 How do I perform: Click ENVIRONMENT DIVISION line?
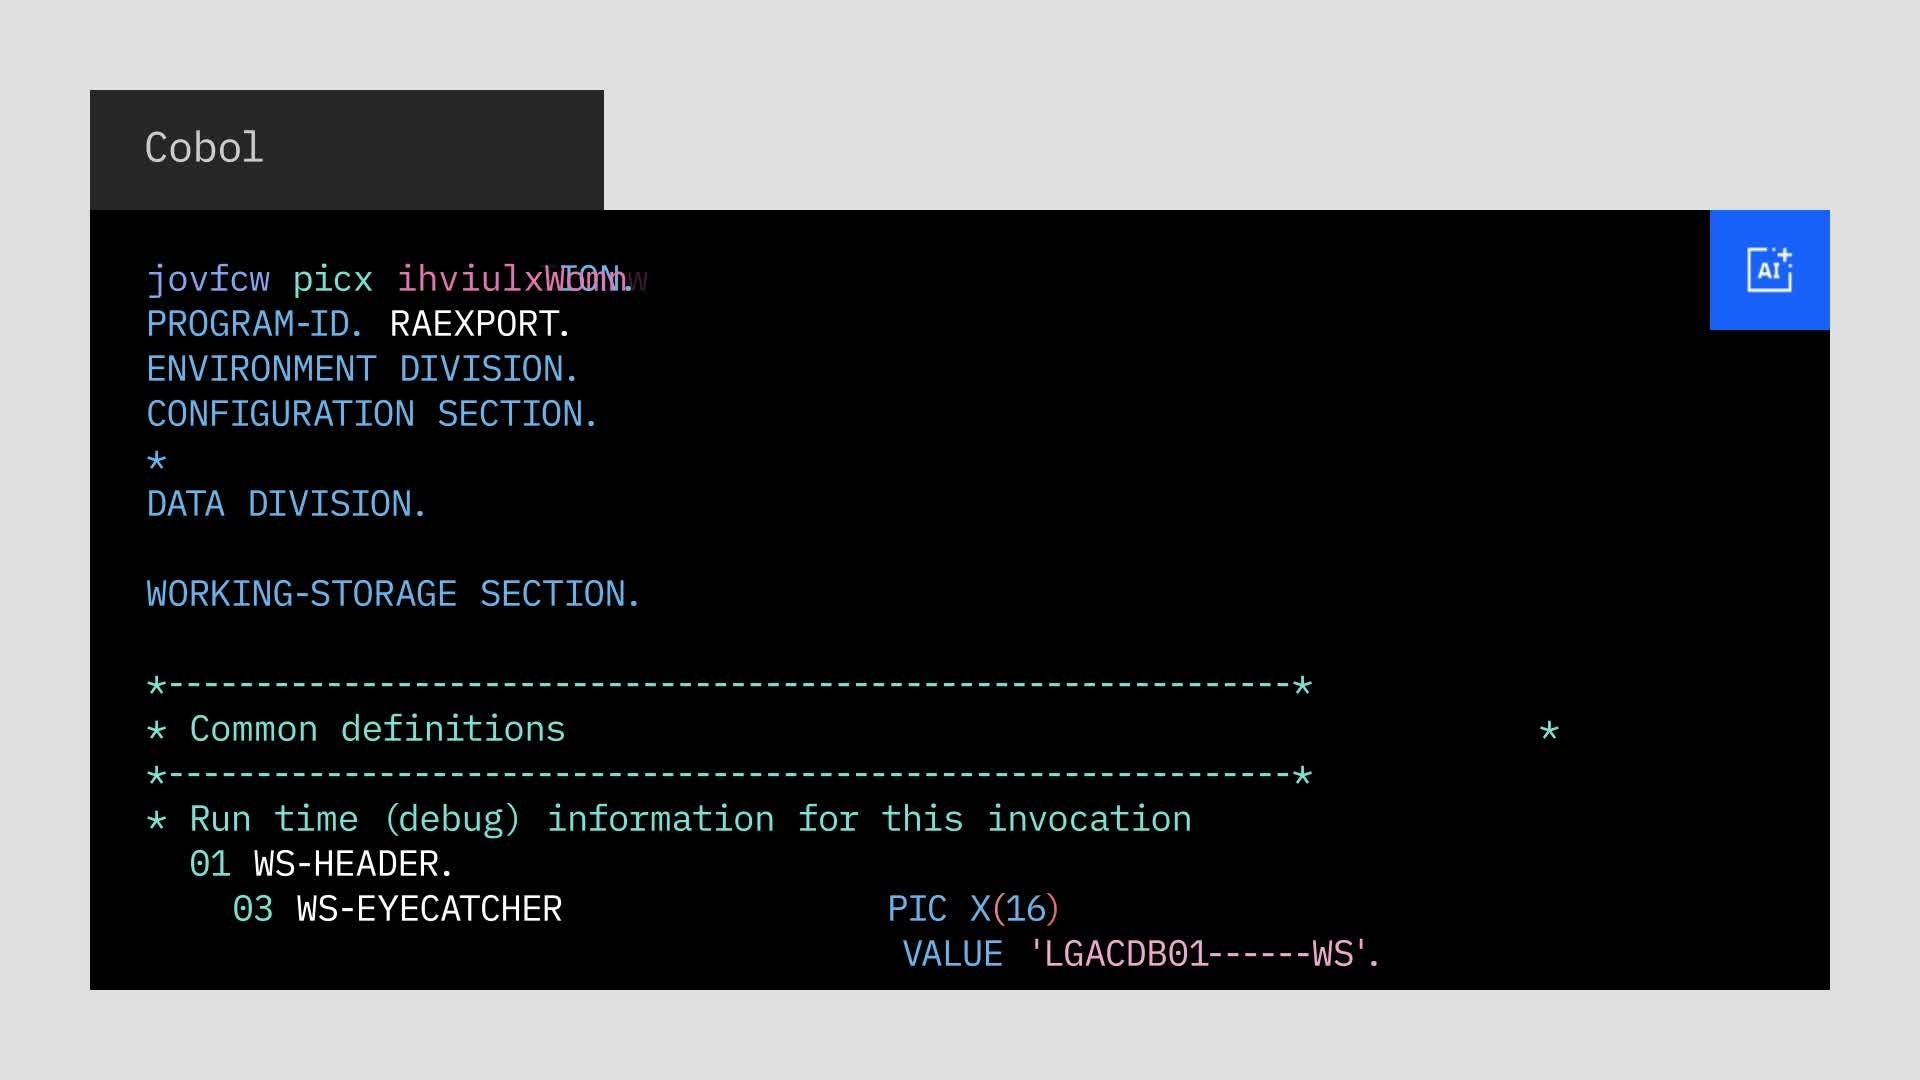tap(362, 369)
